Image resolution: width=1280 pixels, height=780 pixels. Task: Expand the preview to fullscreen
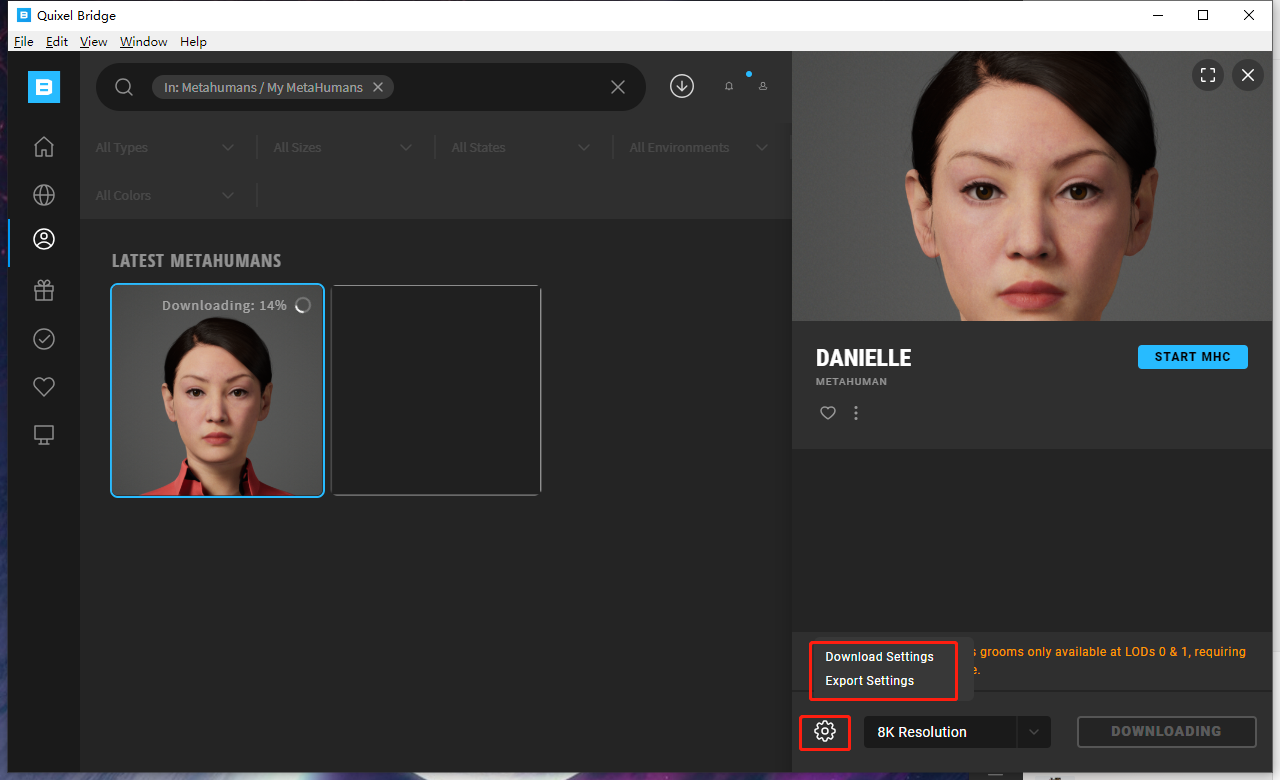(1208, 75)
